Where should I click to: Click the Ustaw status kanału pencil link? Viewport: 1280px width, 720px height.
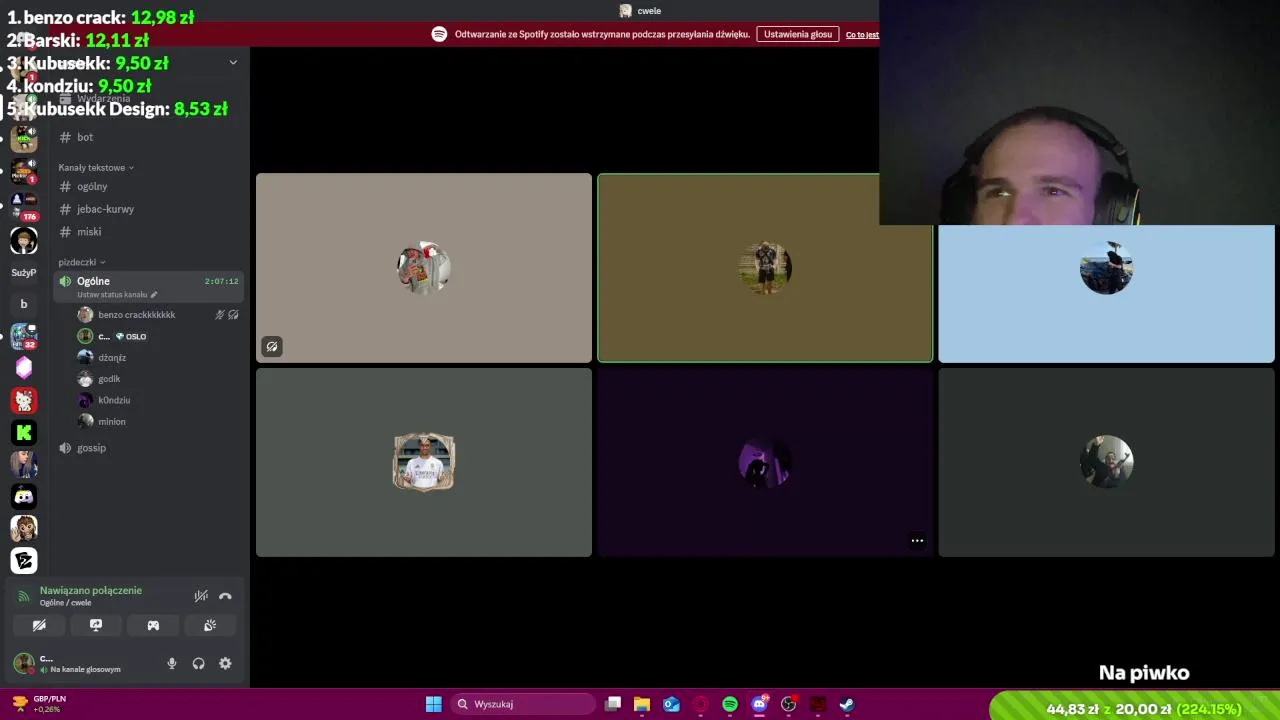117,295
